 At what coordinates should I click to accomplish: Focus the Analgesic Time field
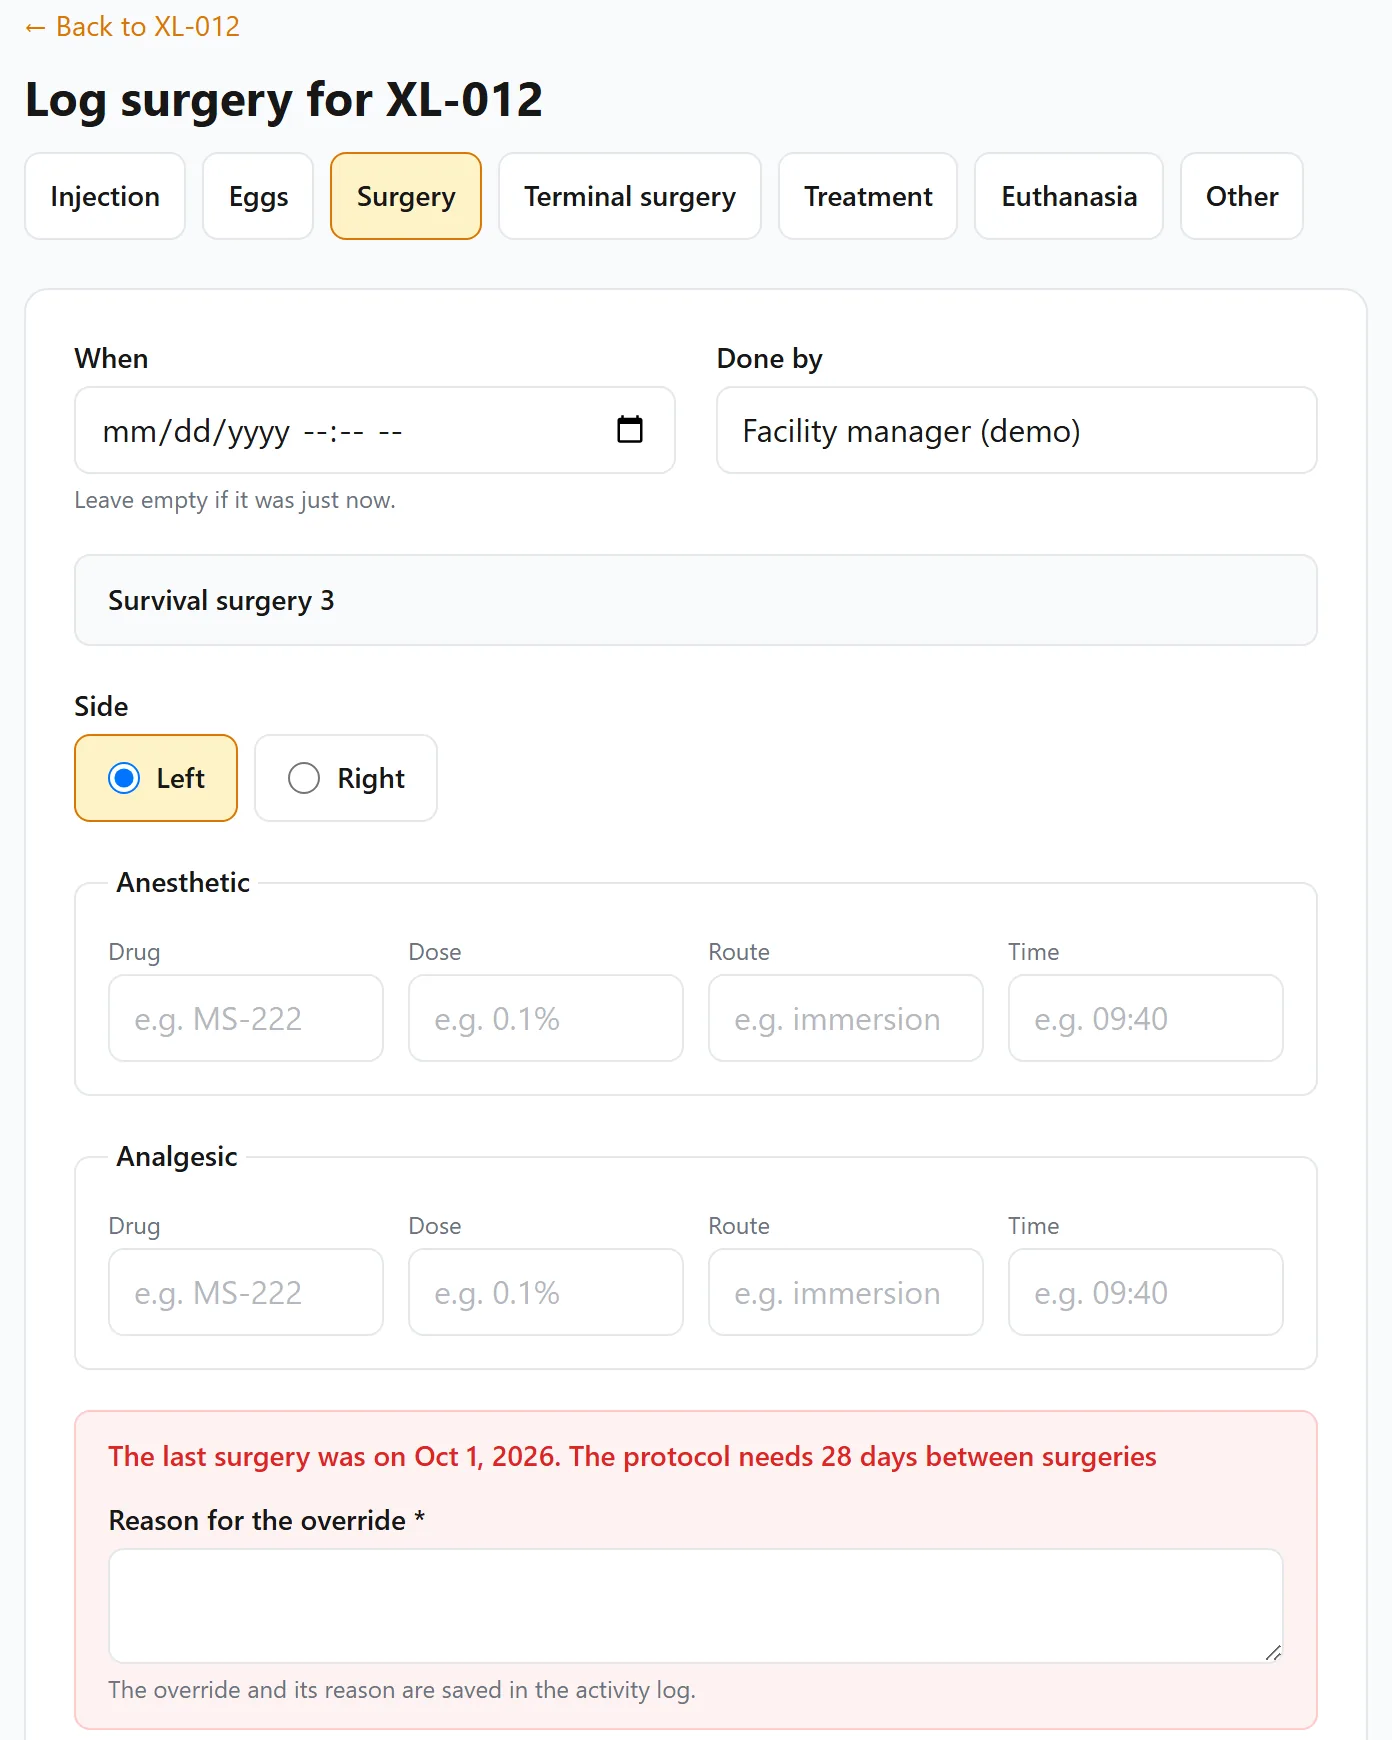[x=1146, y=1292]
